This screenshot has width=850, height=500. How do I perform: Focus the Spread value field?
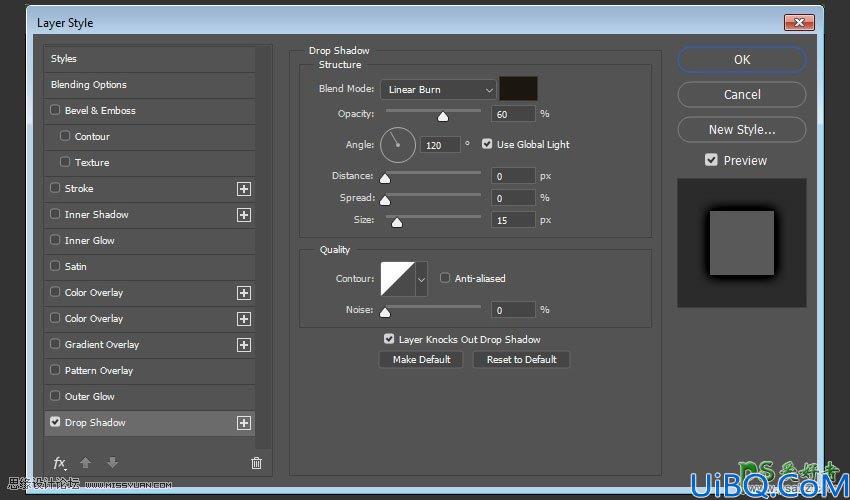(x=513, y=198)
